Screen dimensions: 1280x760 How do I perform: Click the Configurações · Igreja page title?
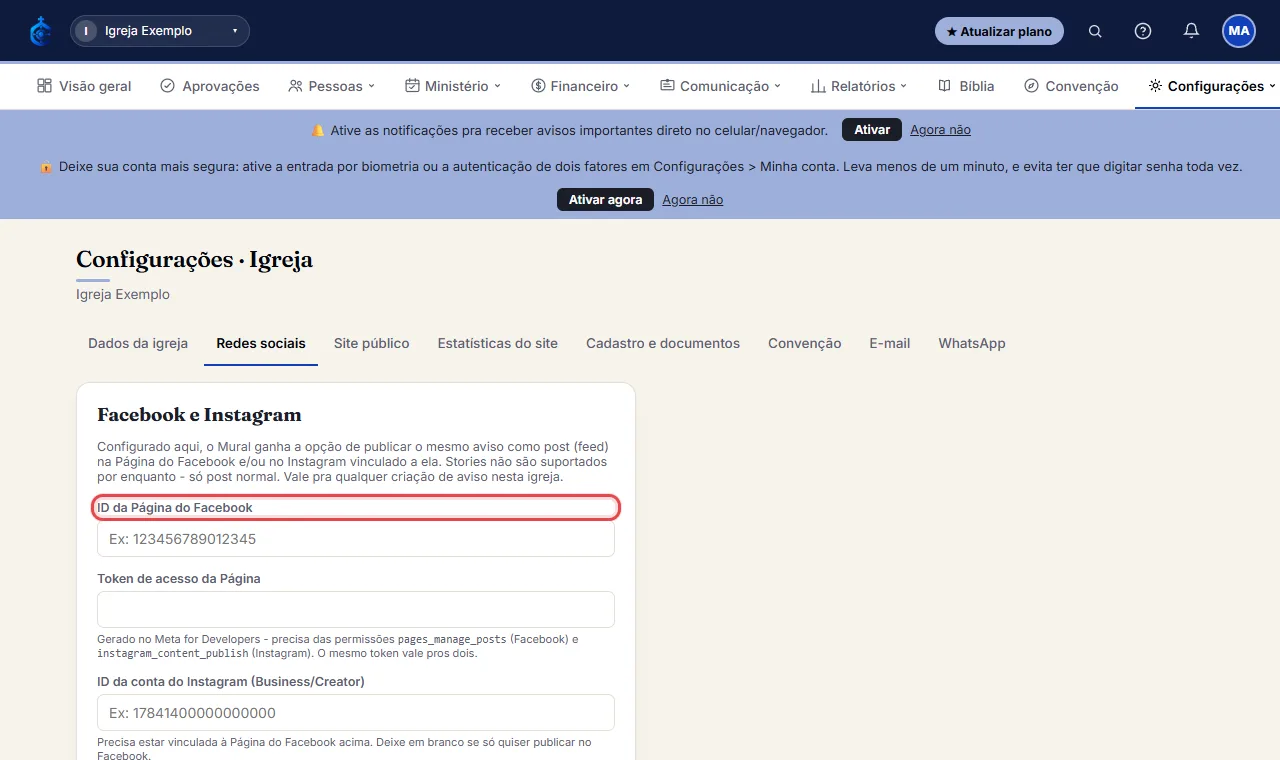click(194, 260)
